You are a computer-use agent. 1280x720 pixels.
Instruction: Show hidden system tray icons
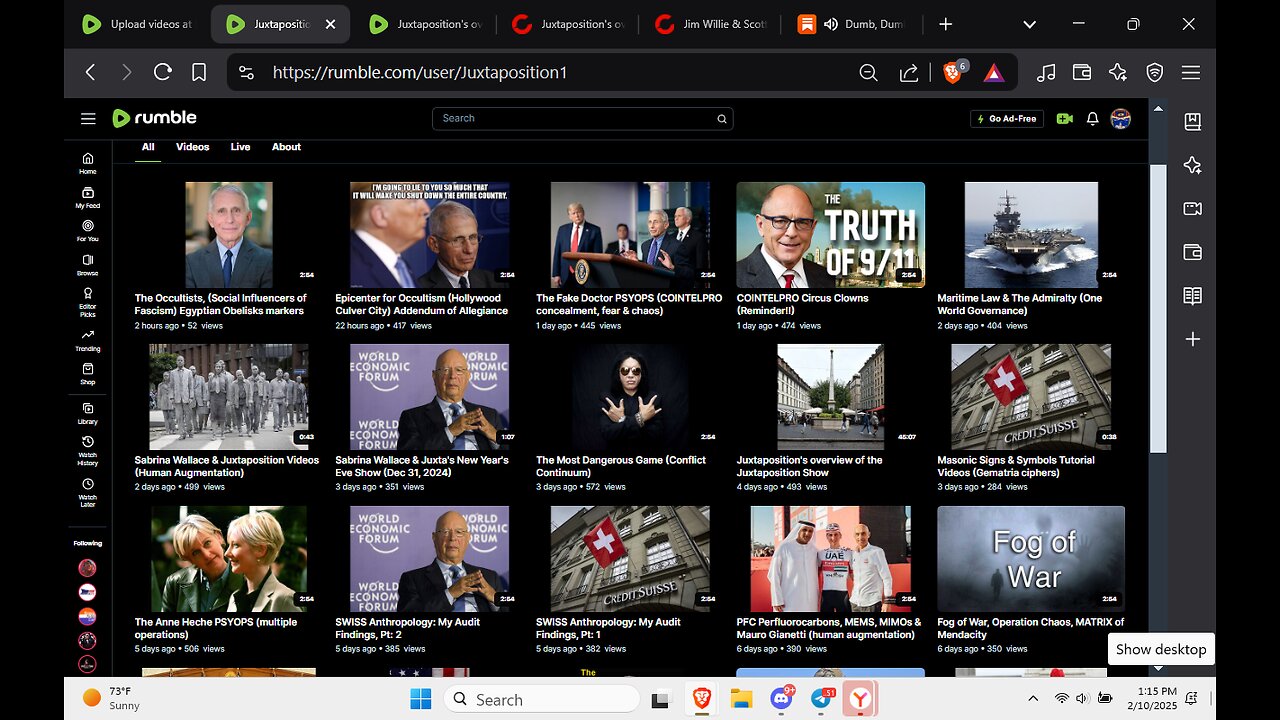[x=1033, y=698]
